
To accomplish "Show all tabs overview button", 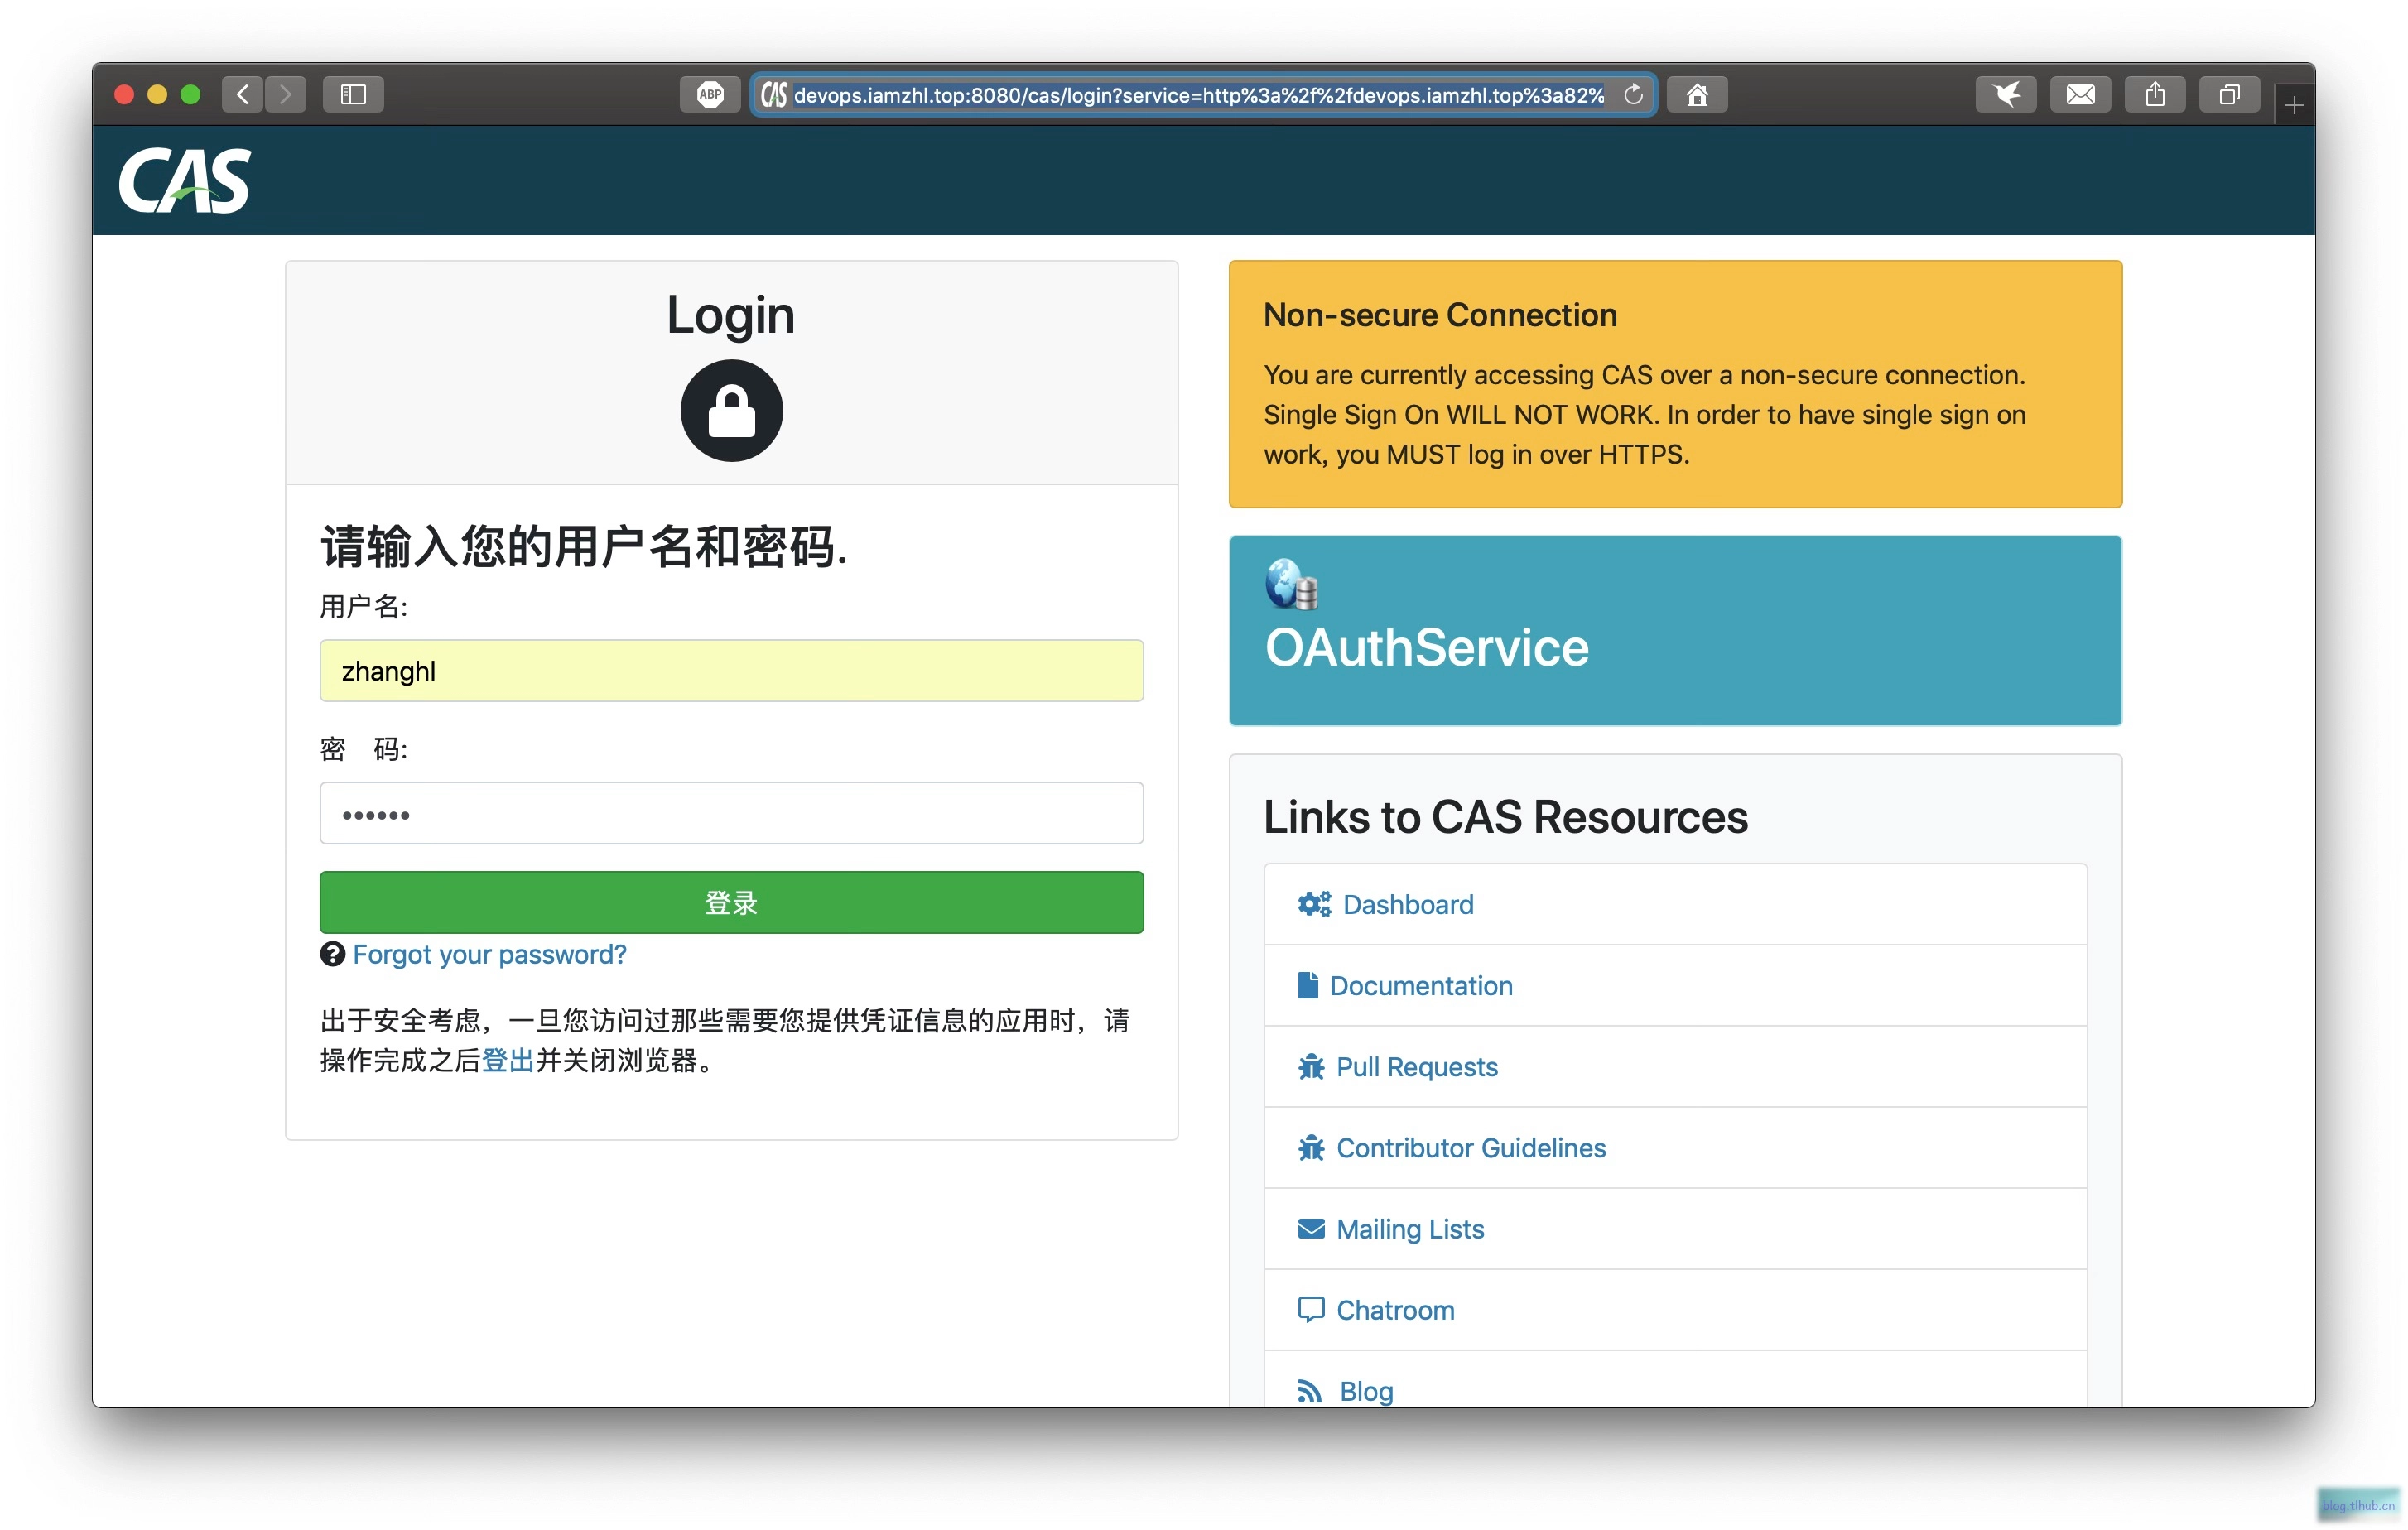I will (2229, 94).
